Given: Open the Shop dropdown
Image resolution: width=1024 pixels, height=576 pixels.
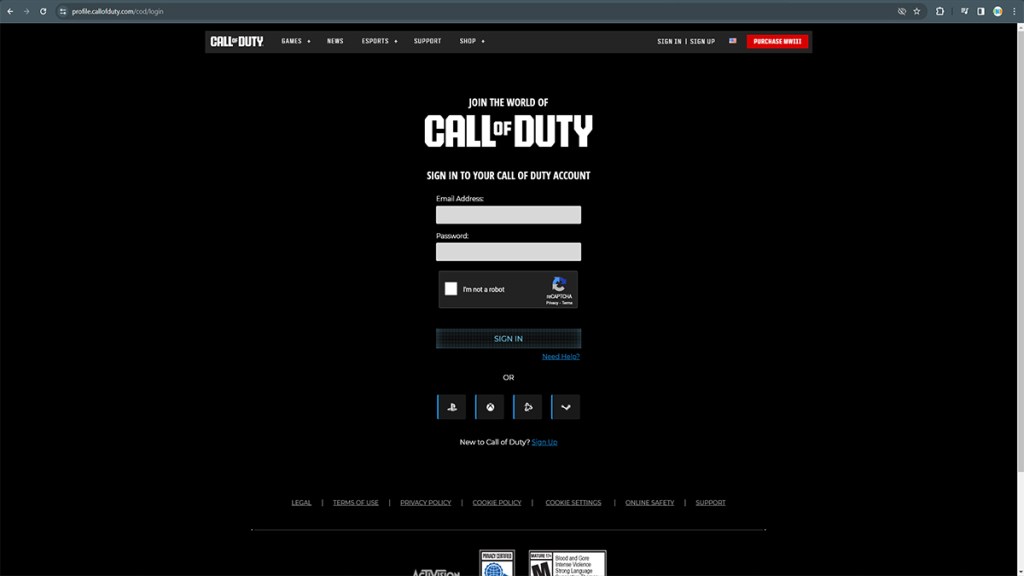Looking at the screenshot, I should tap(470, 41).
